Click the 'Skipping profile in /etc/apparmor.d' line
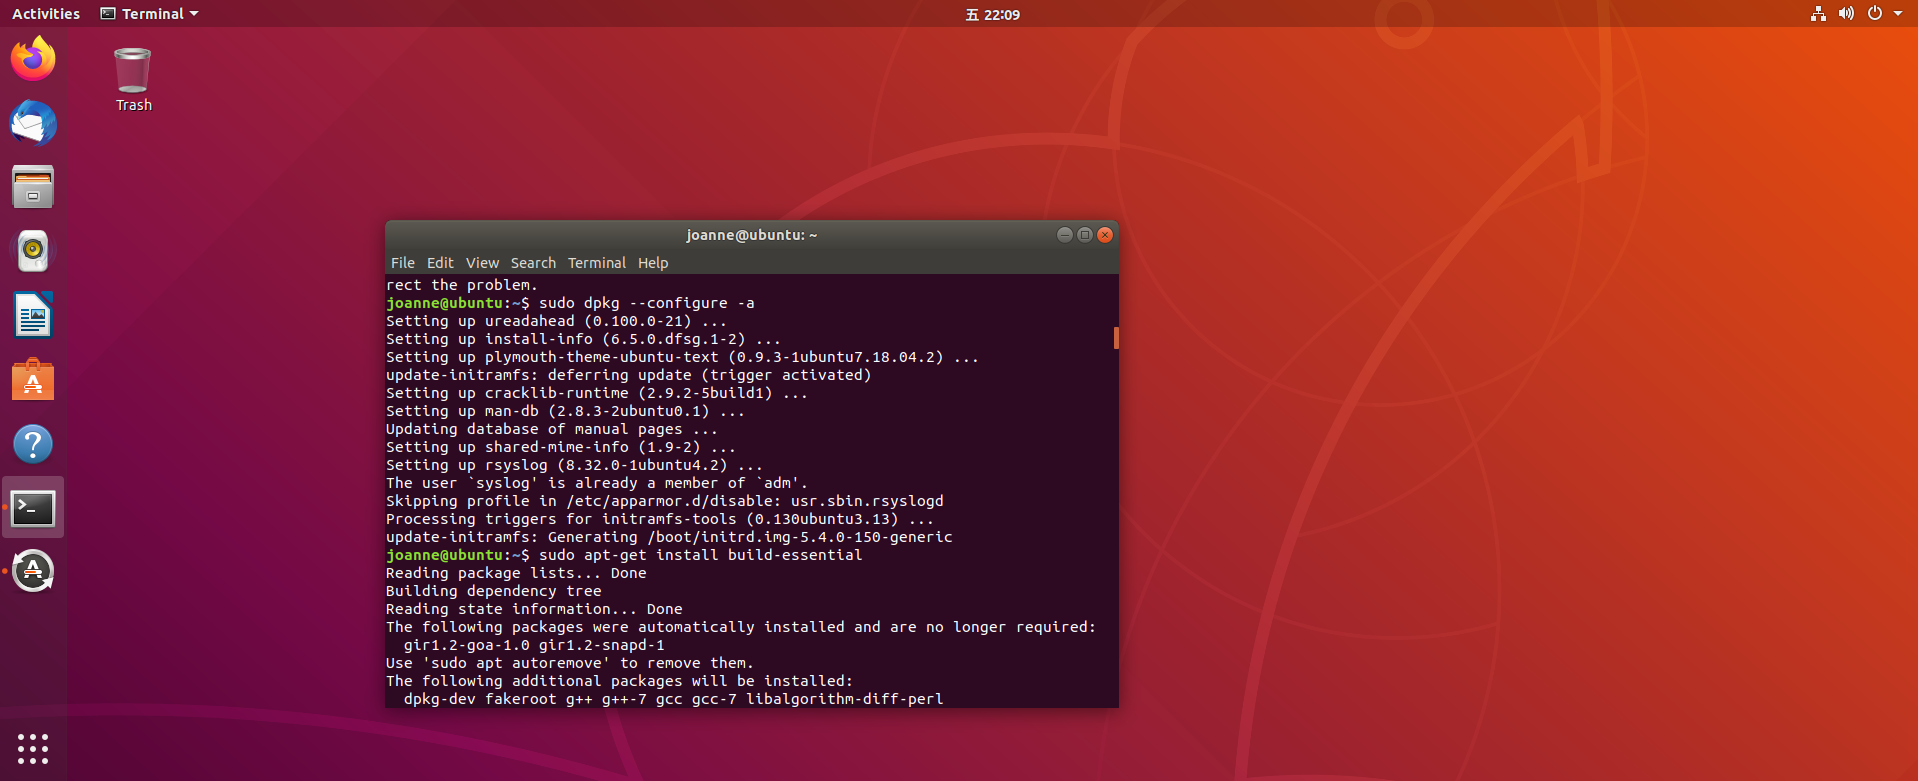This screenshot has width=1918, height=781. pos(664,501)
